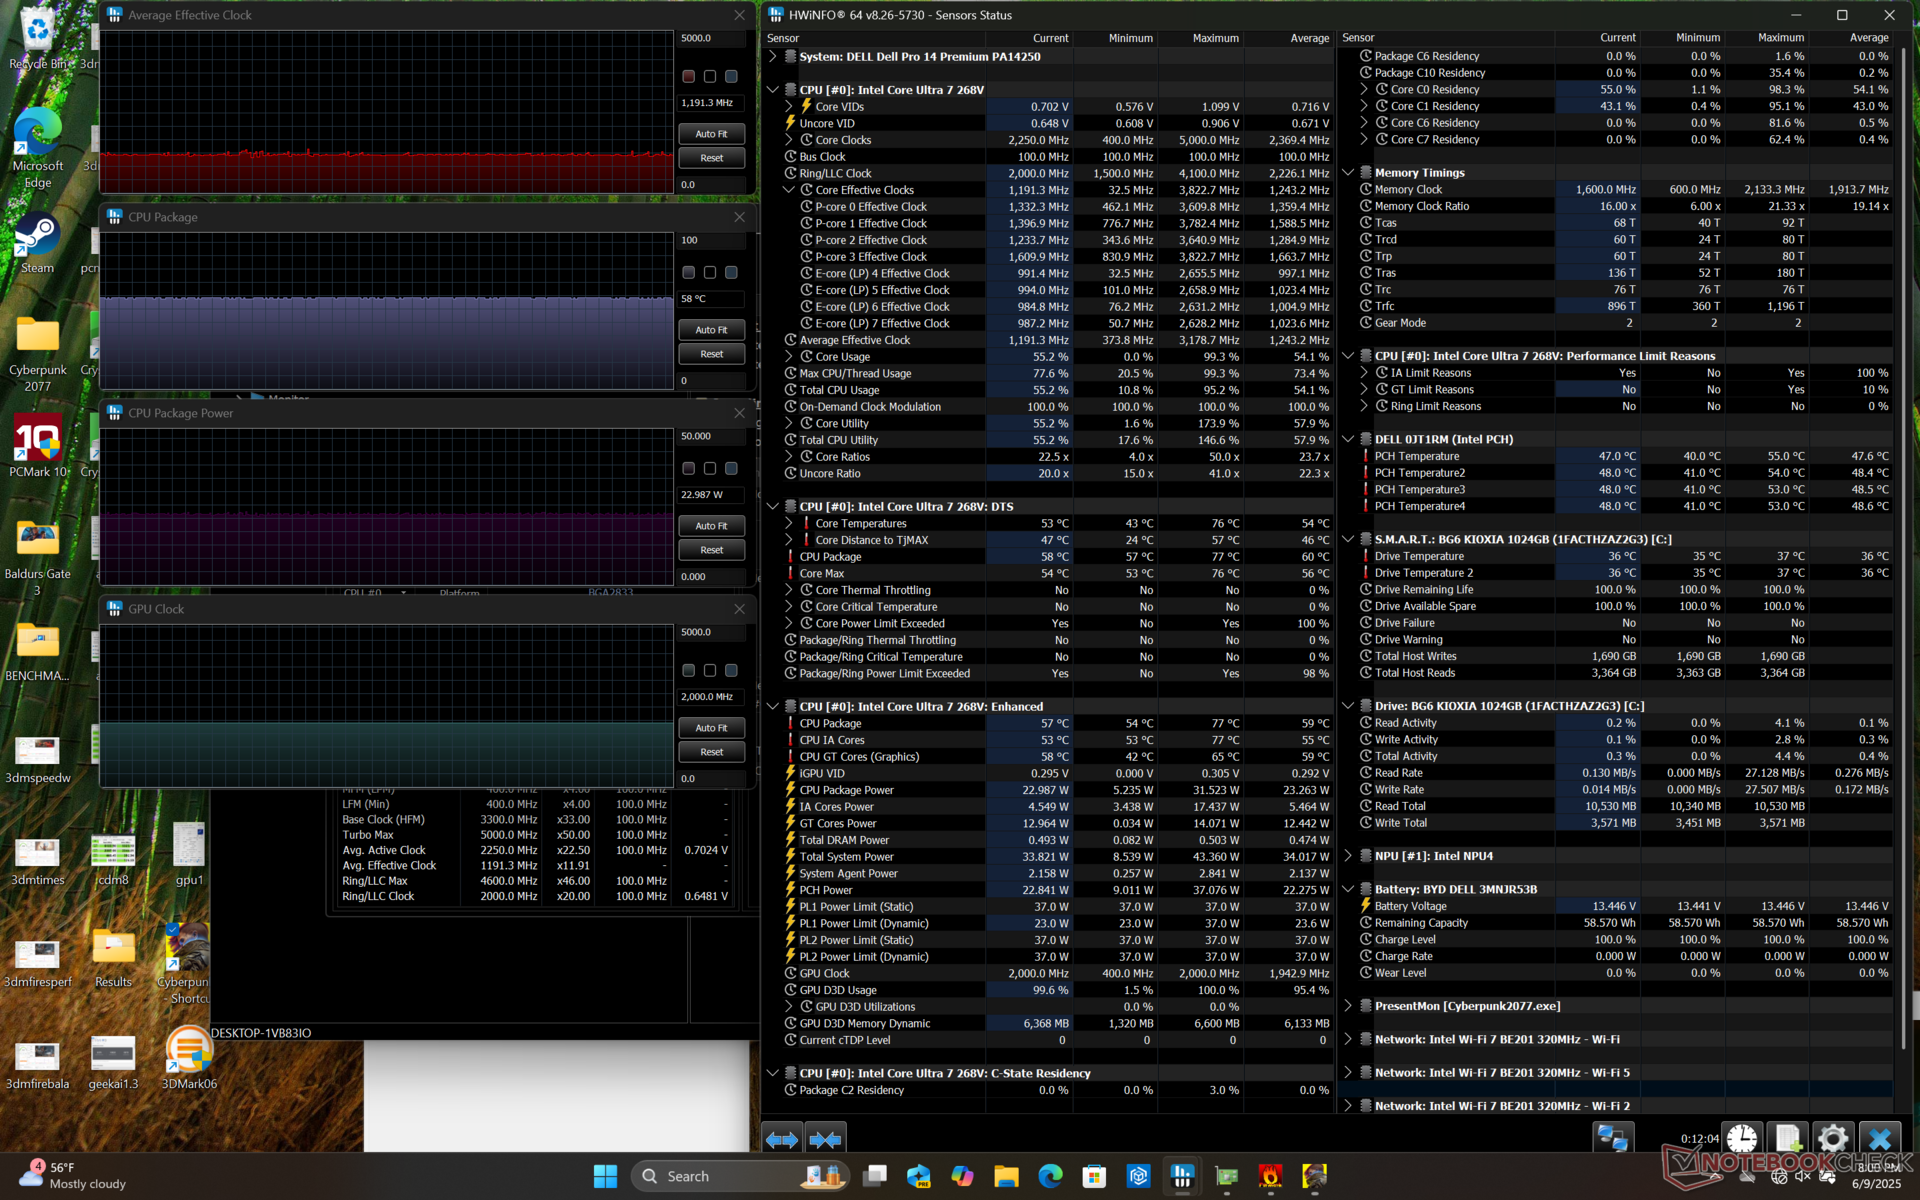Close sensors with blue X icon
Image resolution: width=1920 pixels, height=1200 pixels.
[1879, 1139]
